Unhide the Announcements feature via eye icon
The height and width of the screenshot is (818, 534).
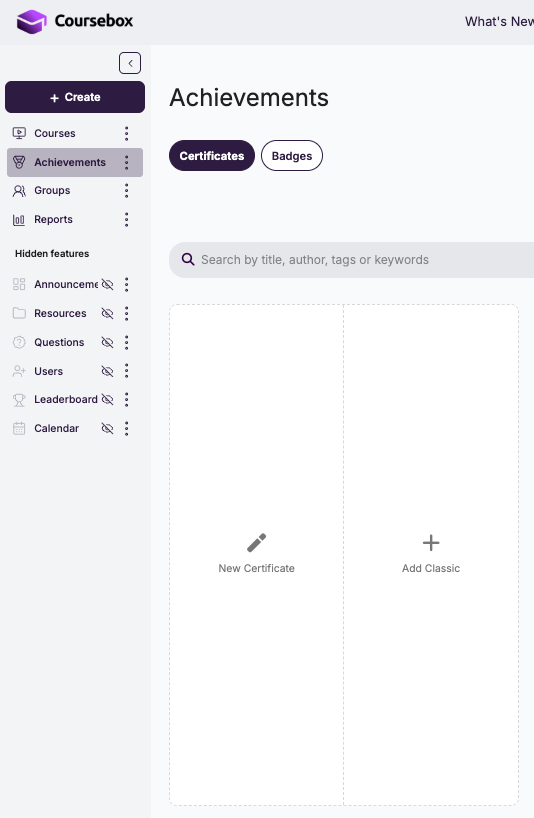107,284
